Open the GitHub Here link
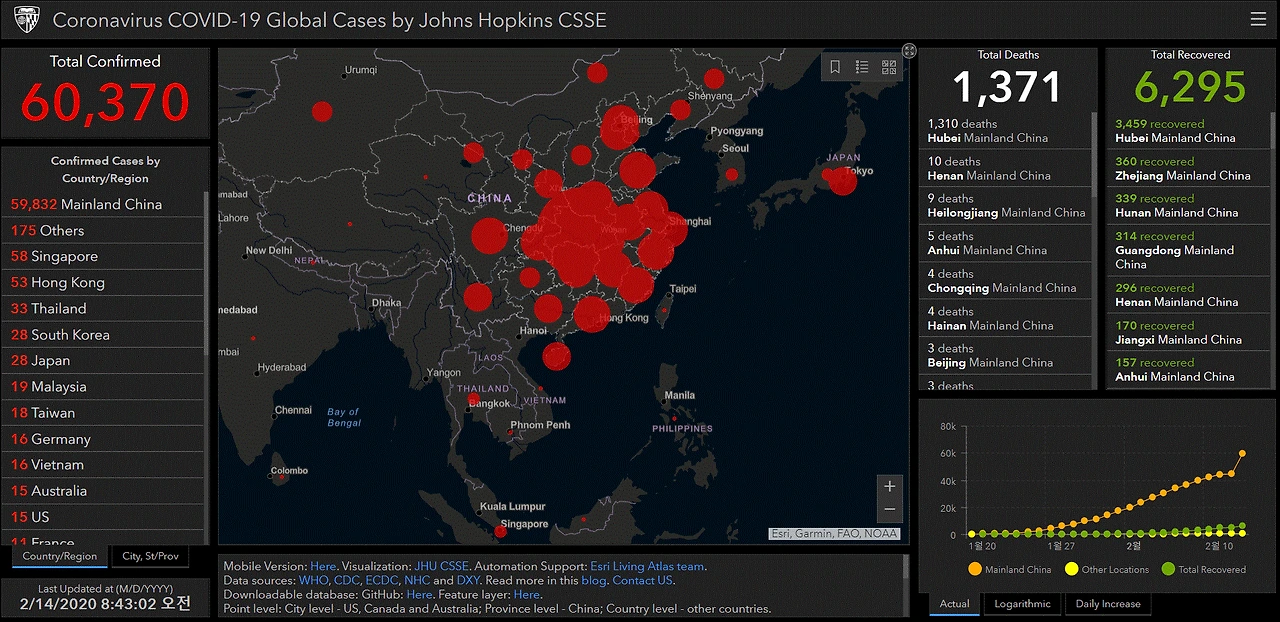Screen dimensions: 1280x622 pos(419,594)
